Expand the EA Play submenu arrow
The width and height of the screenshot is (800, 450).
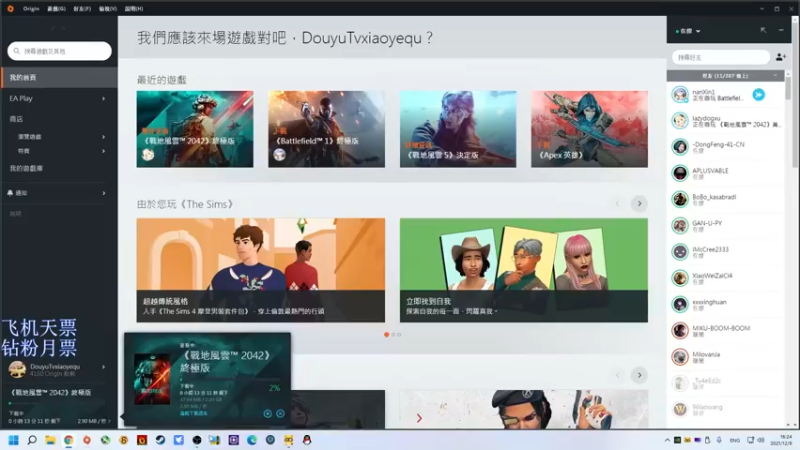tap(104, 98)
